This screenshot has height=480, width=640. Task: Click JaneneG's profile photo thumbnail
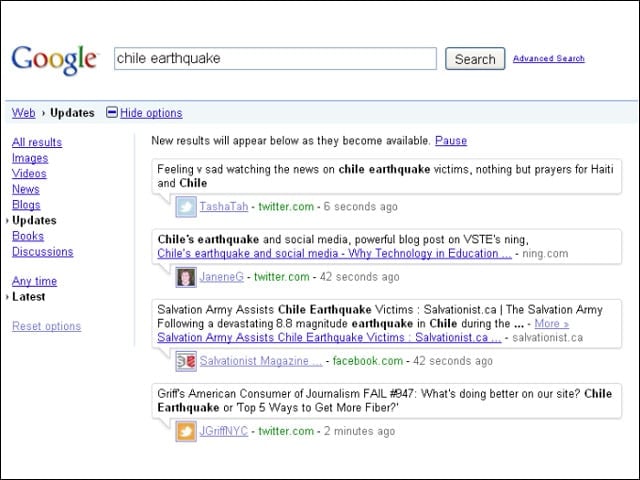[x=186, y=277]
